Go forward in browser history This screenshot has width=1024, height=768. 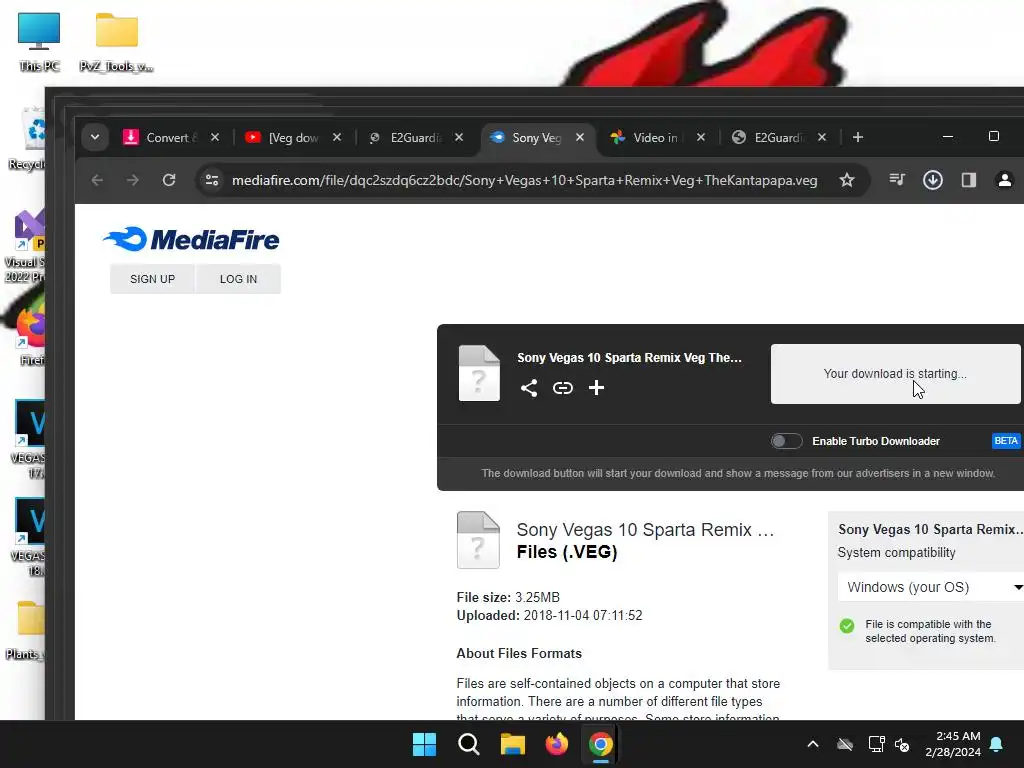click(x=133, y=180)
